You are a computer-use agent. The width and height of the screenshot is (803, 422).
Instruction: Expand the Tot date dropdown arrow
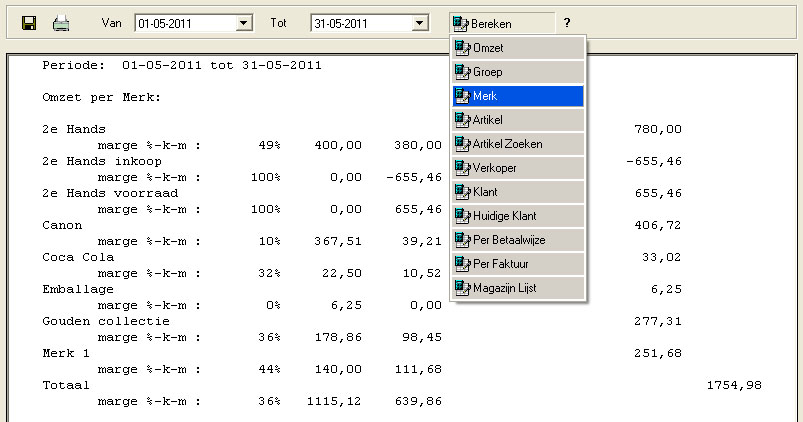[420, 22]
